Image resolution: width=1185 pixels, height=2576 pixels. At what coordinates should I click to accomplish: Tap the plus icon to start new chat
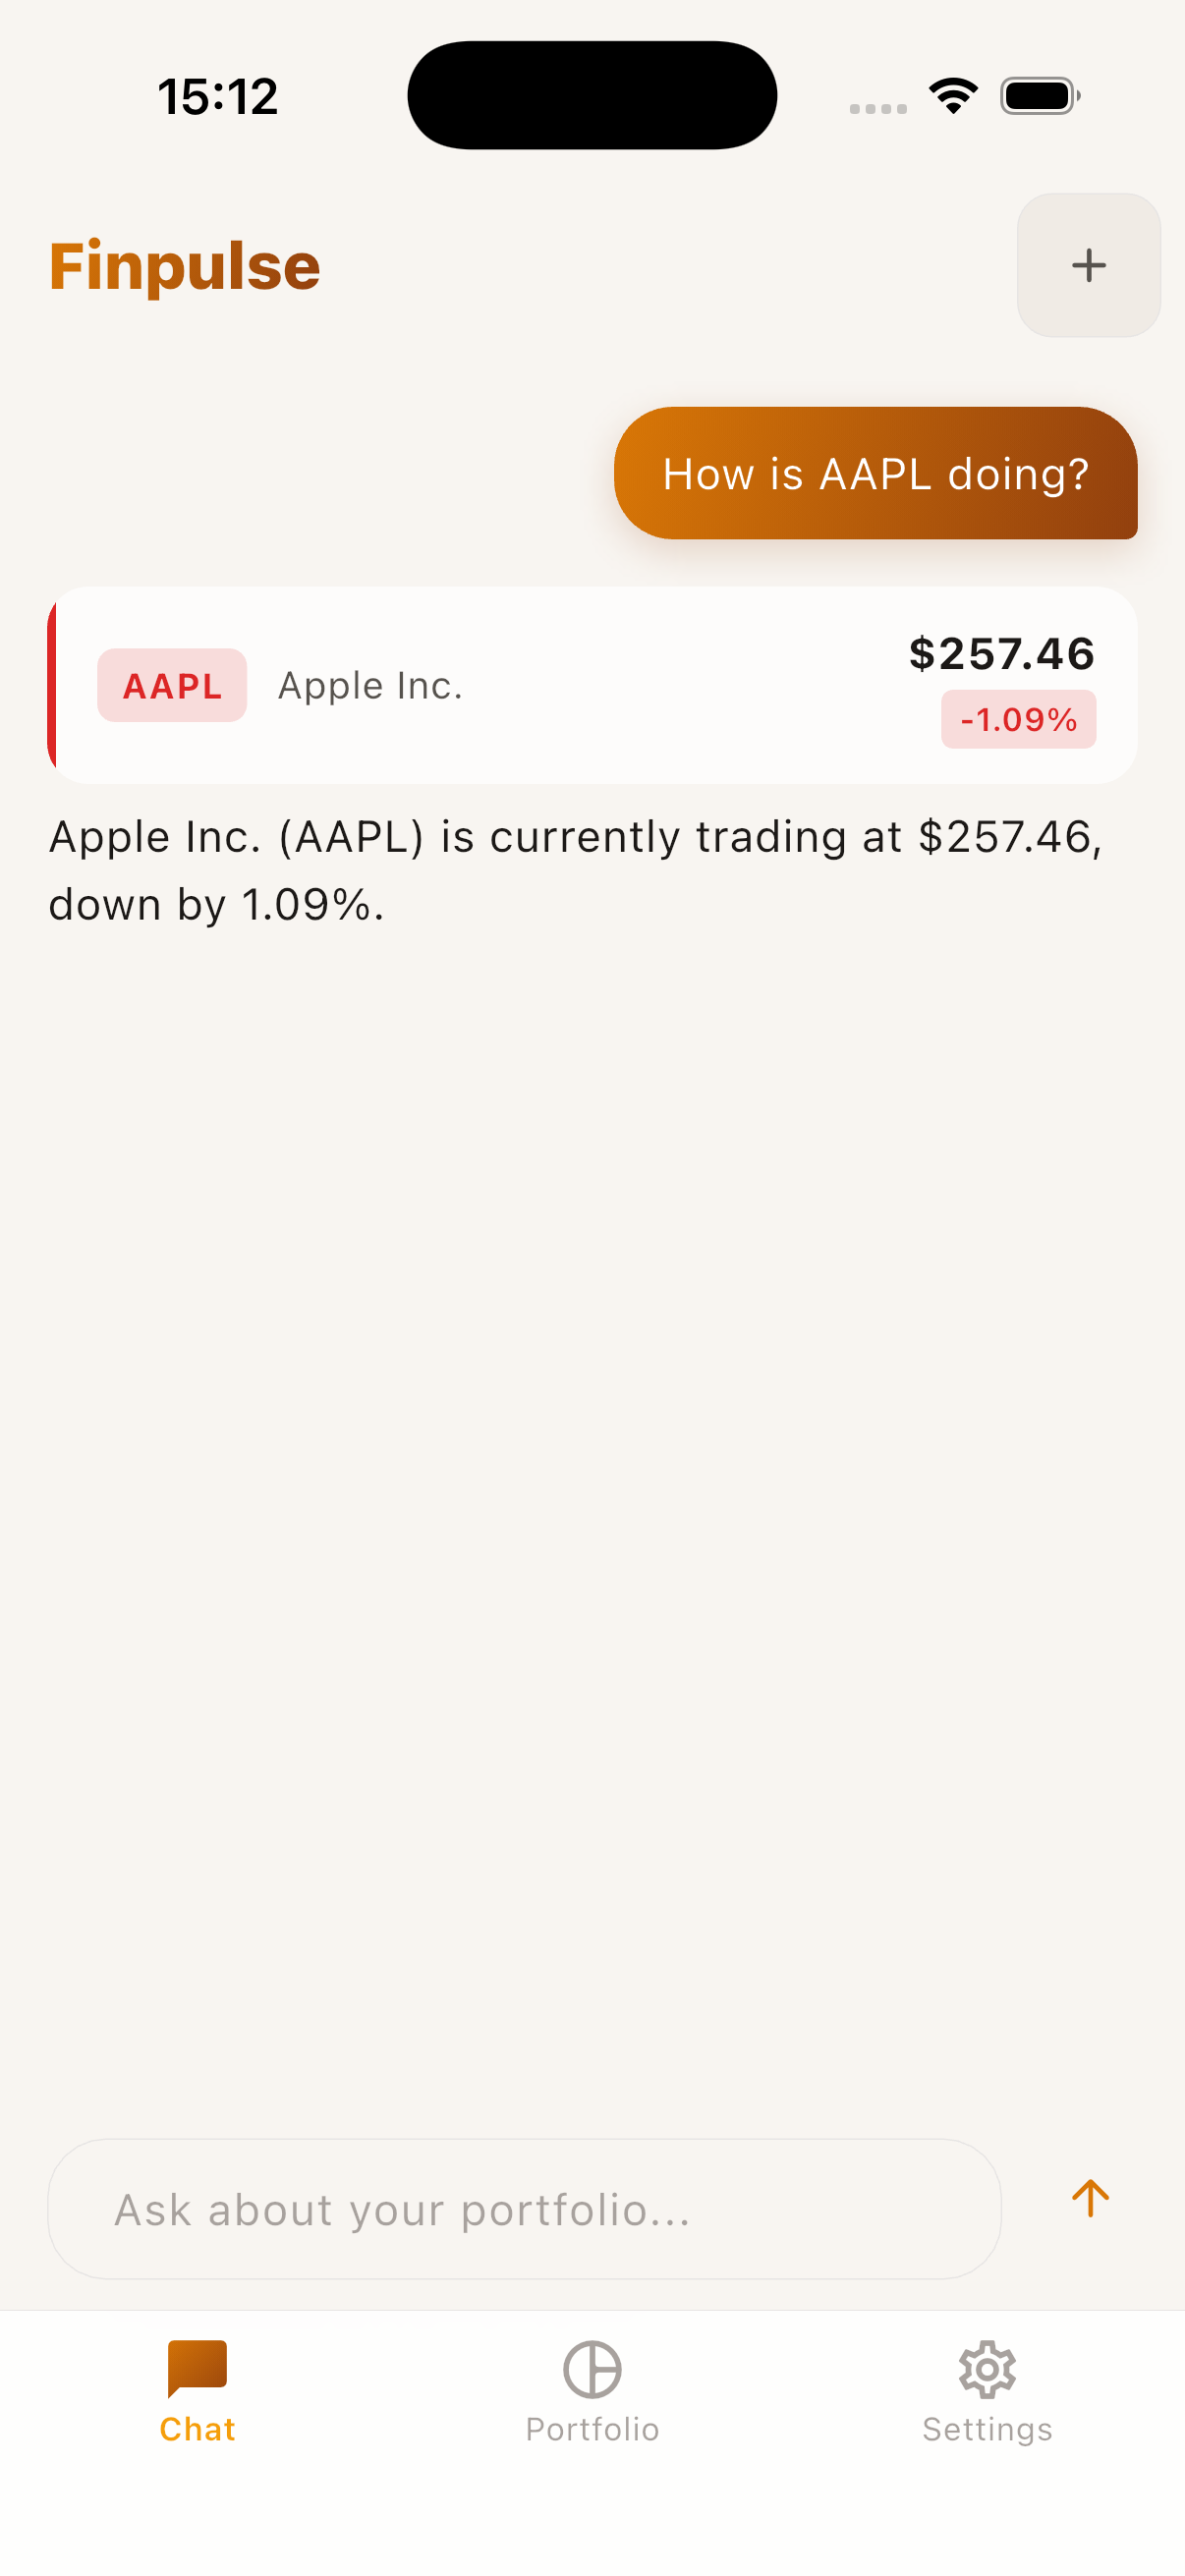[1088, 265]
